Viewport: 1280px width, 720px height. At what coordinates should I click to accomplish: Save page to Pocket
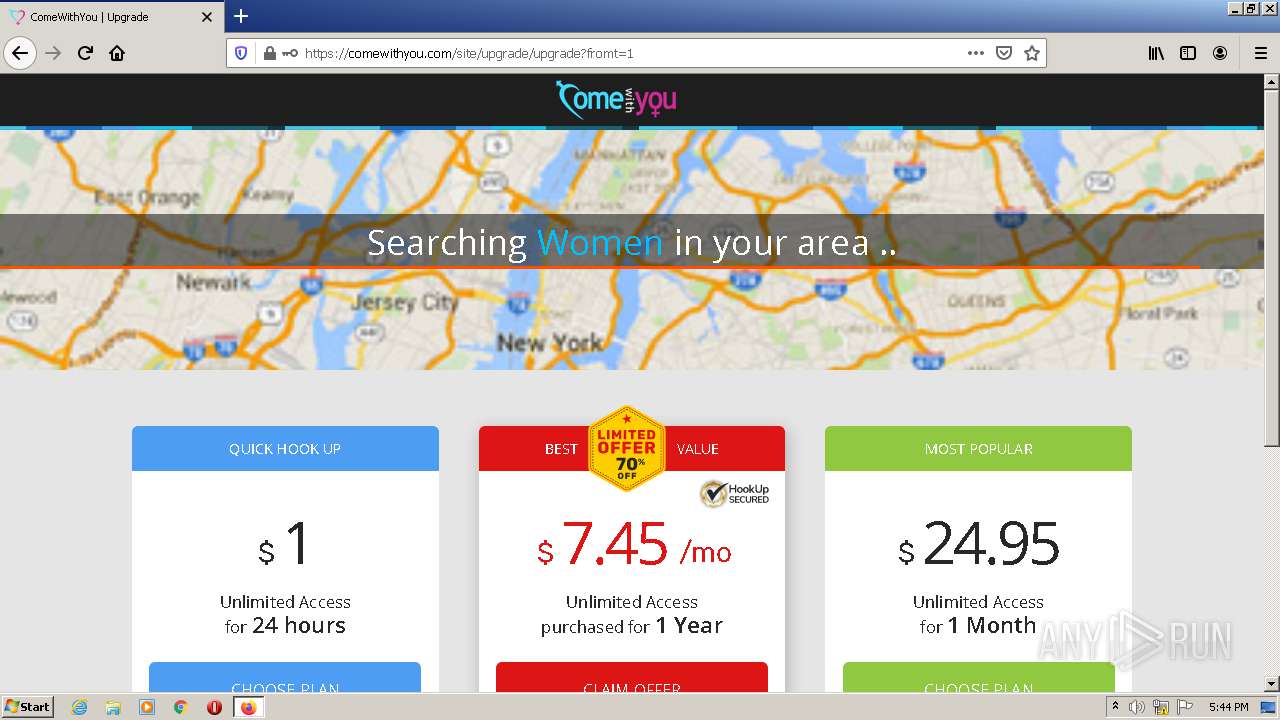[x=1004, y=53]
